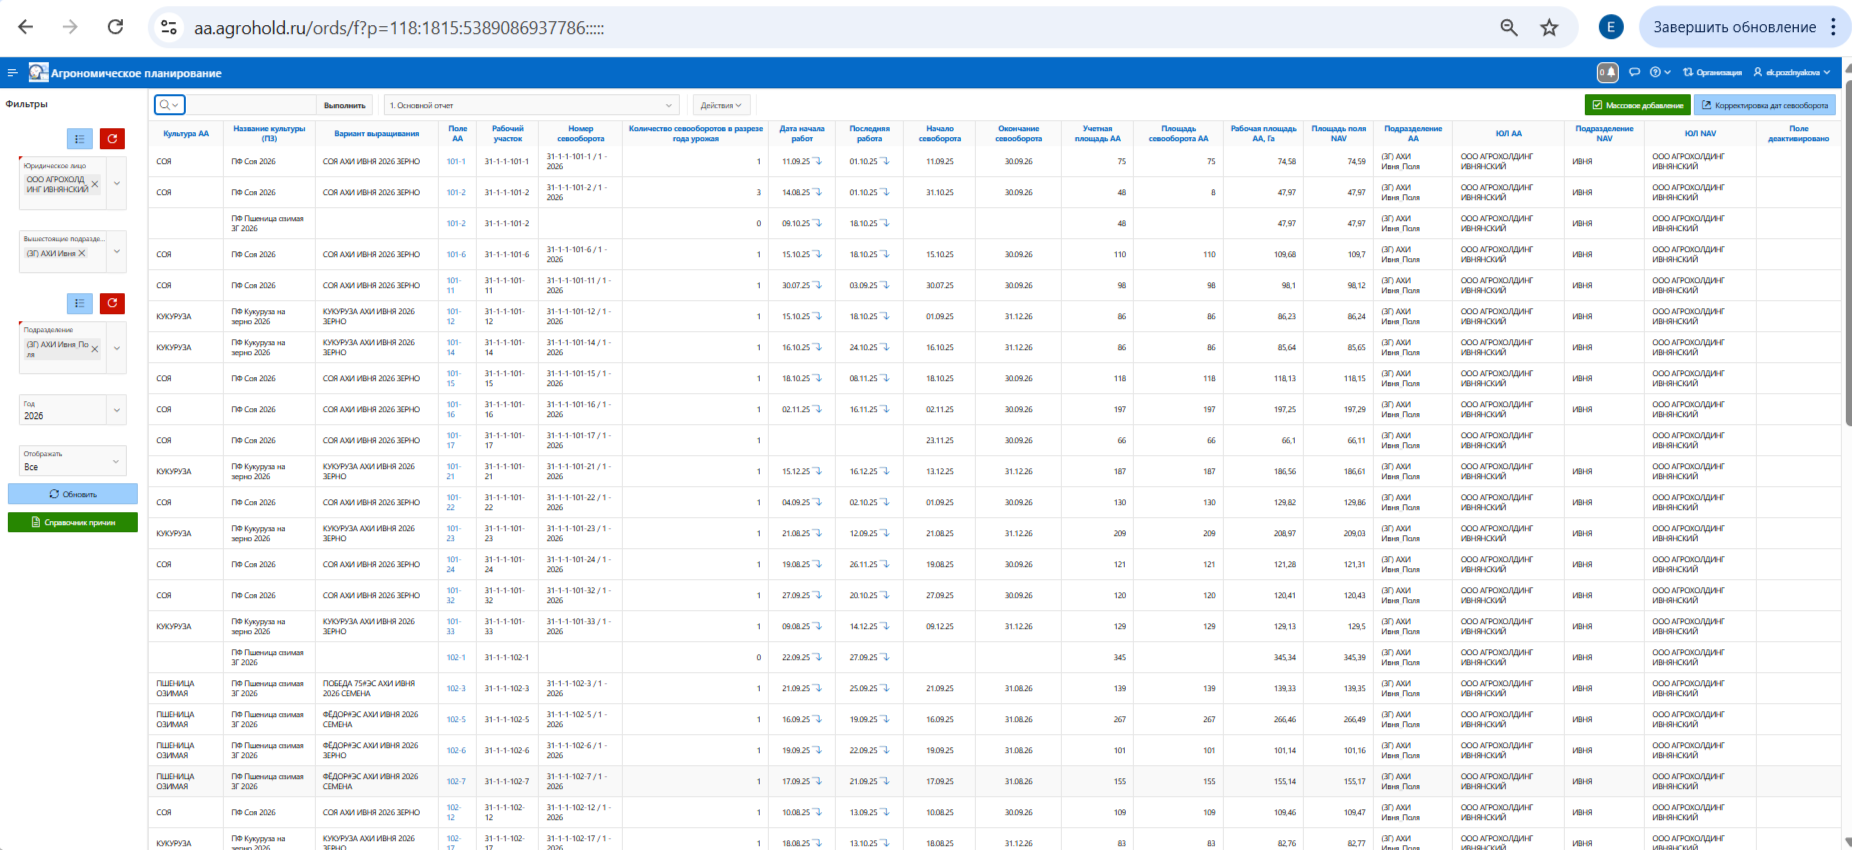Image resolution: width=1852 pixels, height=850 pixels.
Task: Click the Массовое добавление button
Action: (x=1637, y=105)
